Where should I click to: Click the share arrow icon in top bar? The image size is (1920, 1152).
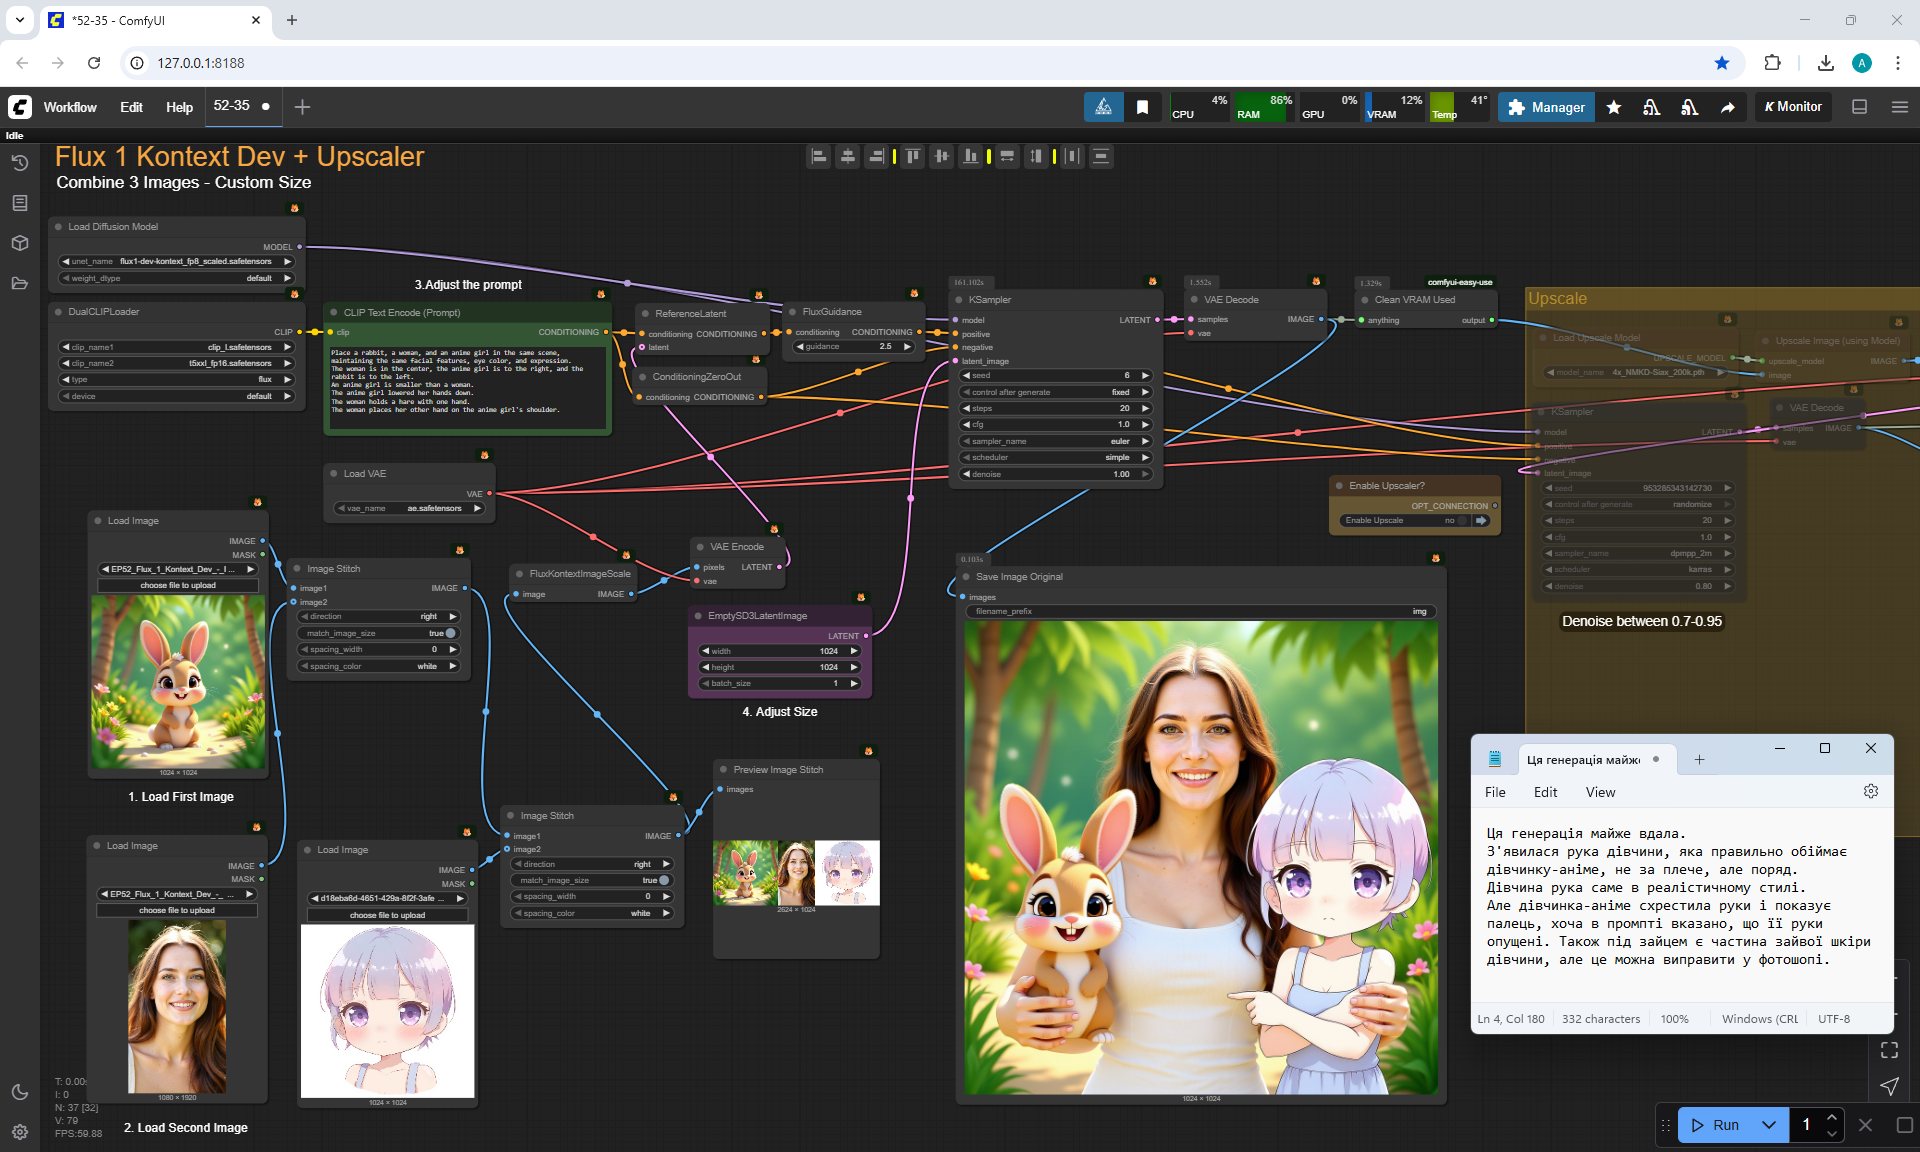coord(1727,107)
